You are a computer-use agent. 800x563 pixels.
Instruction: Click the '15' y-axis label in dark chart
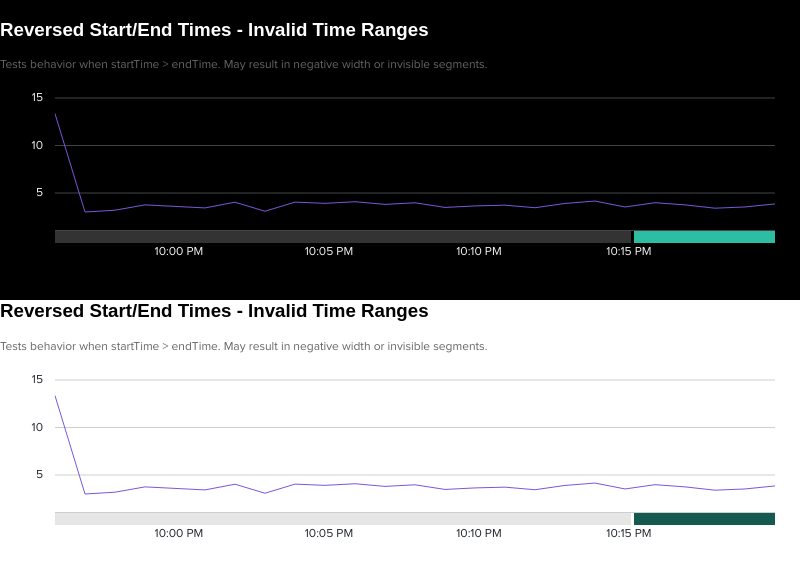(x=37, y=97)
